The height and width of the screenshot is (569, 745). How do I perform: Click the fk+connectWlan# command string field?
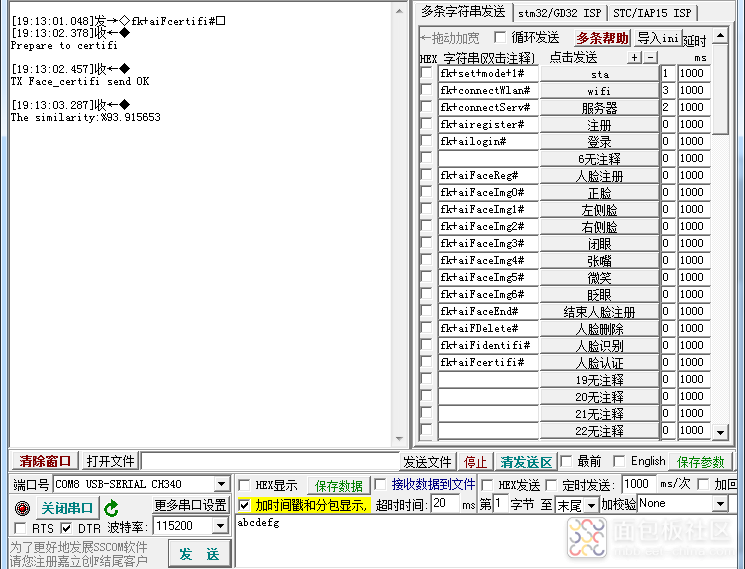(488, 90)
